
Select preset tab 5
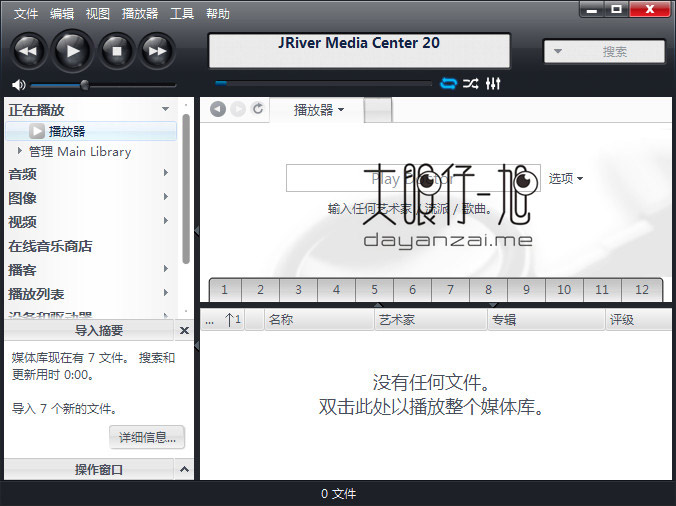point(374,290)
